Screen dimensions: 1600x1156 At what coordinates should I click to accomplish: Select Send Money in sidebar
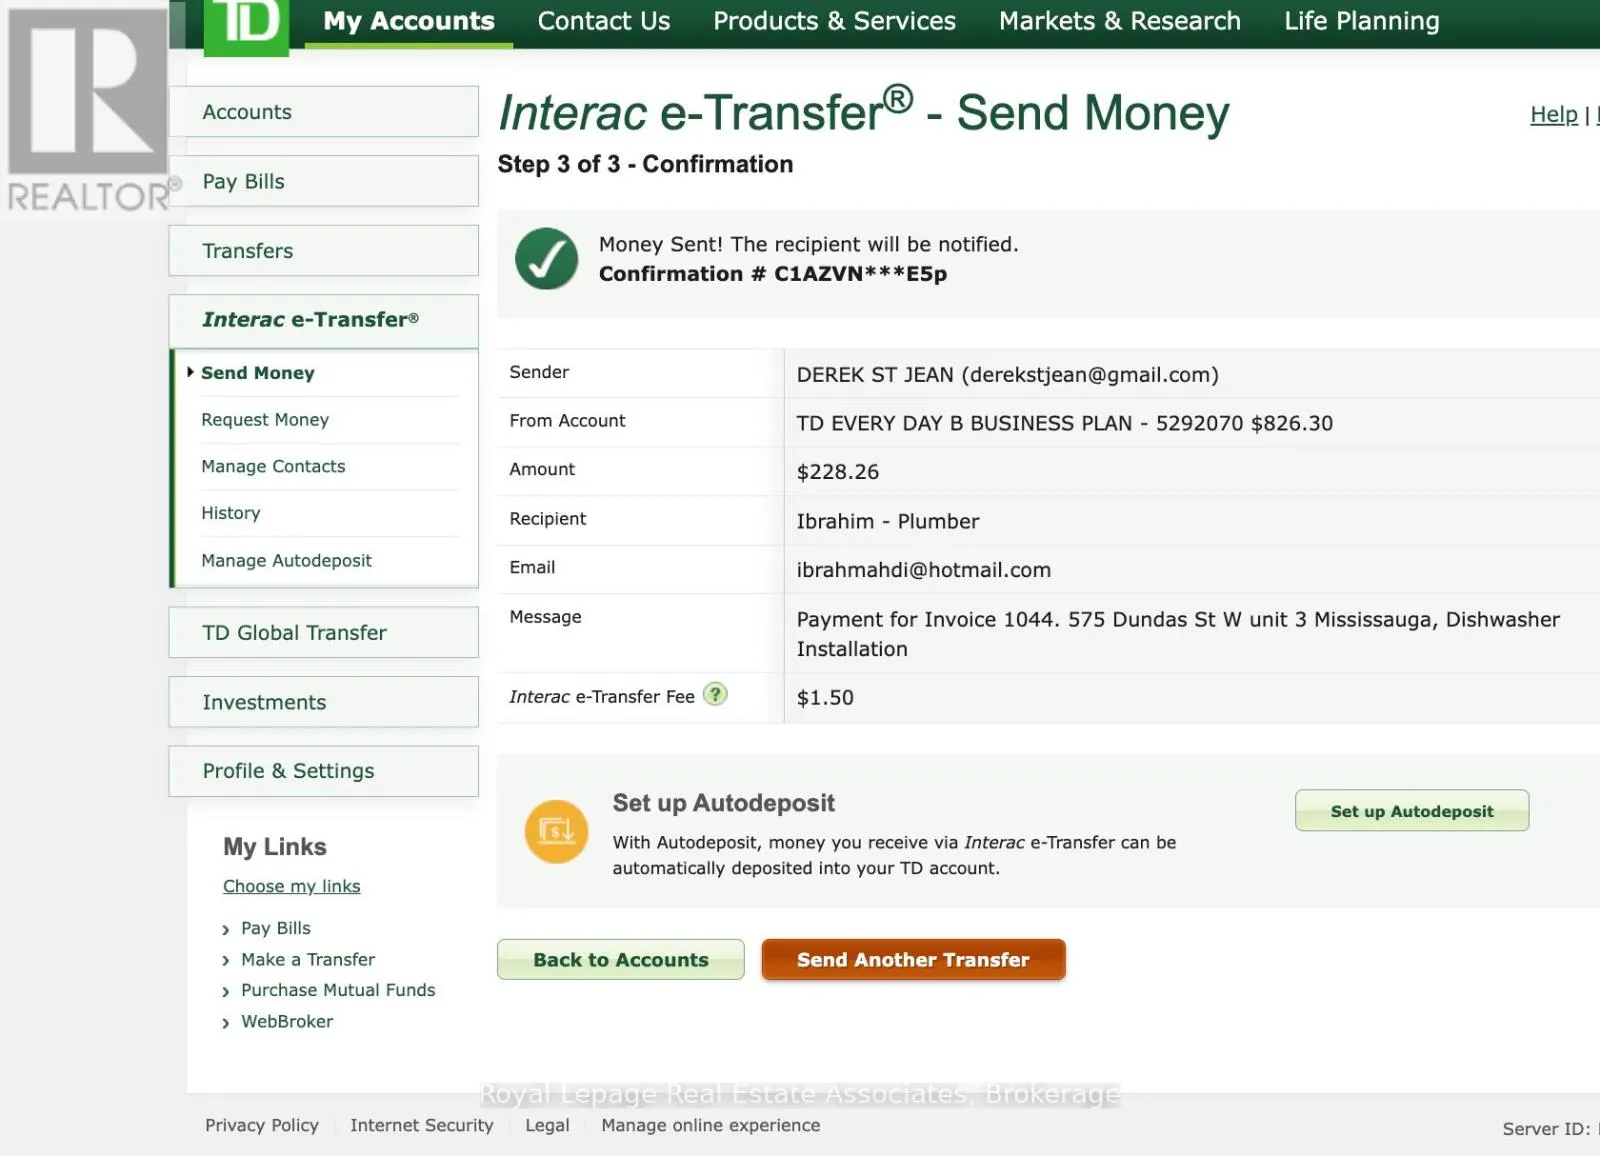258,373
